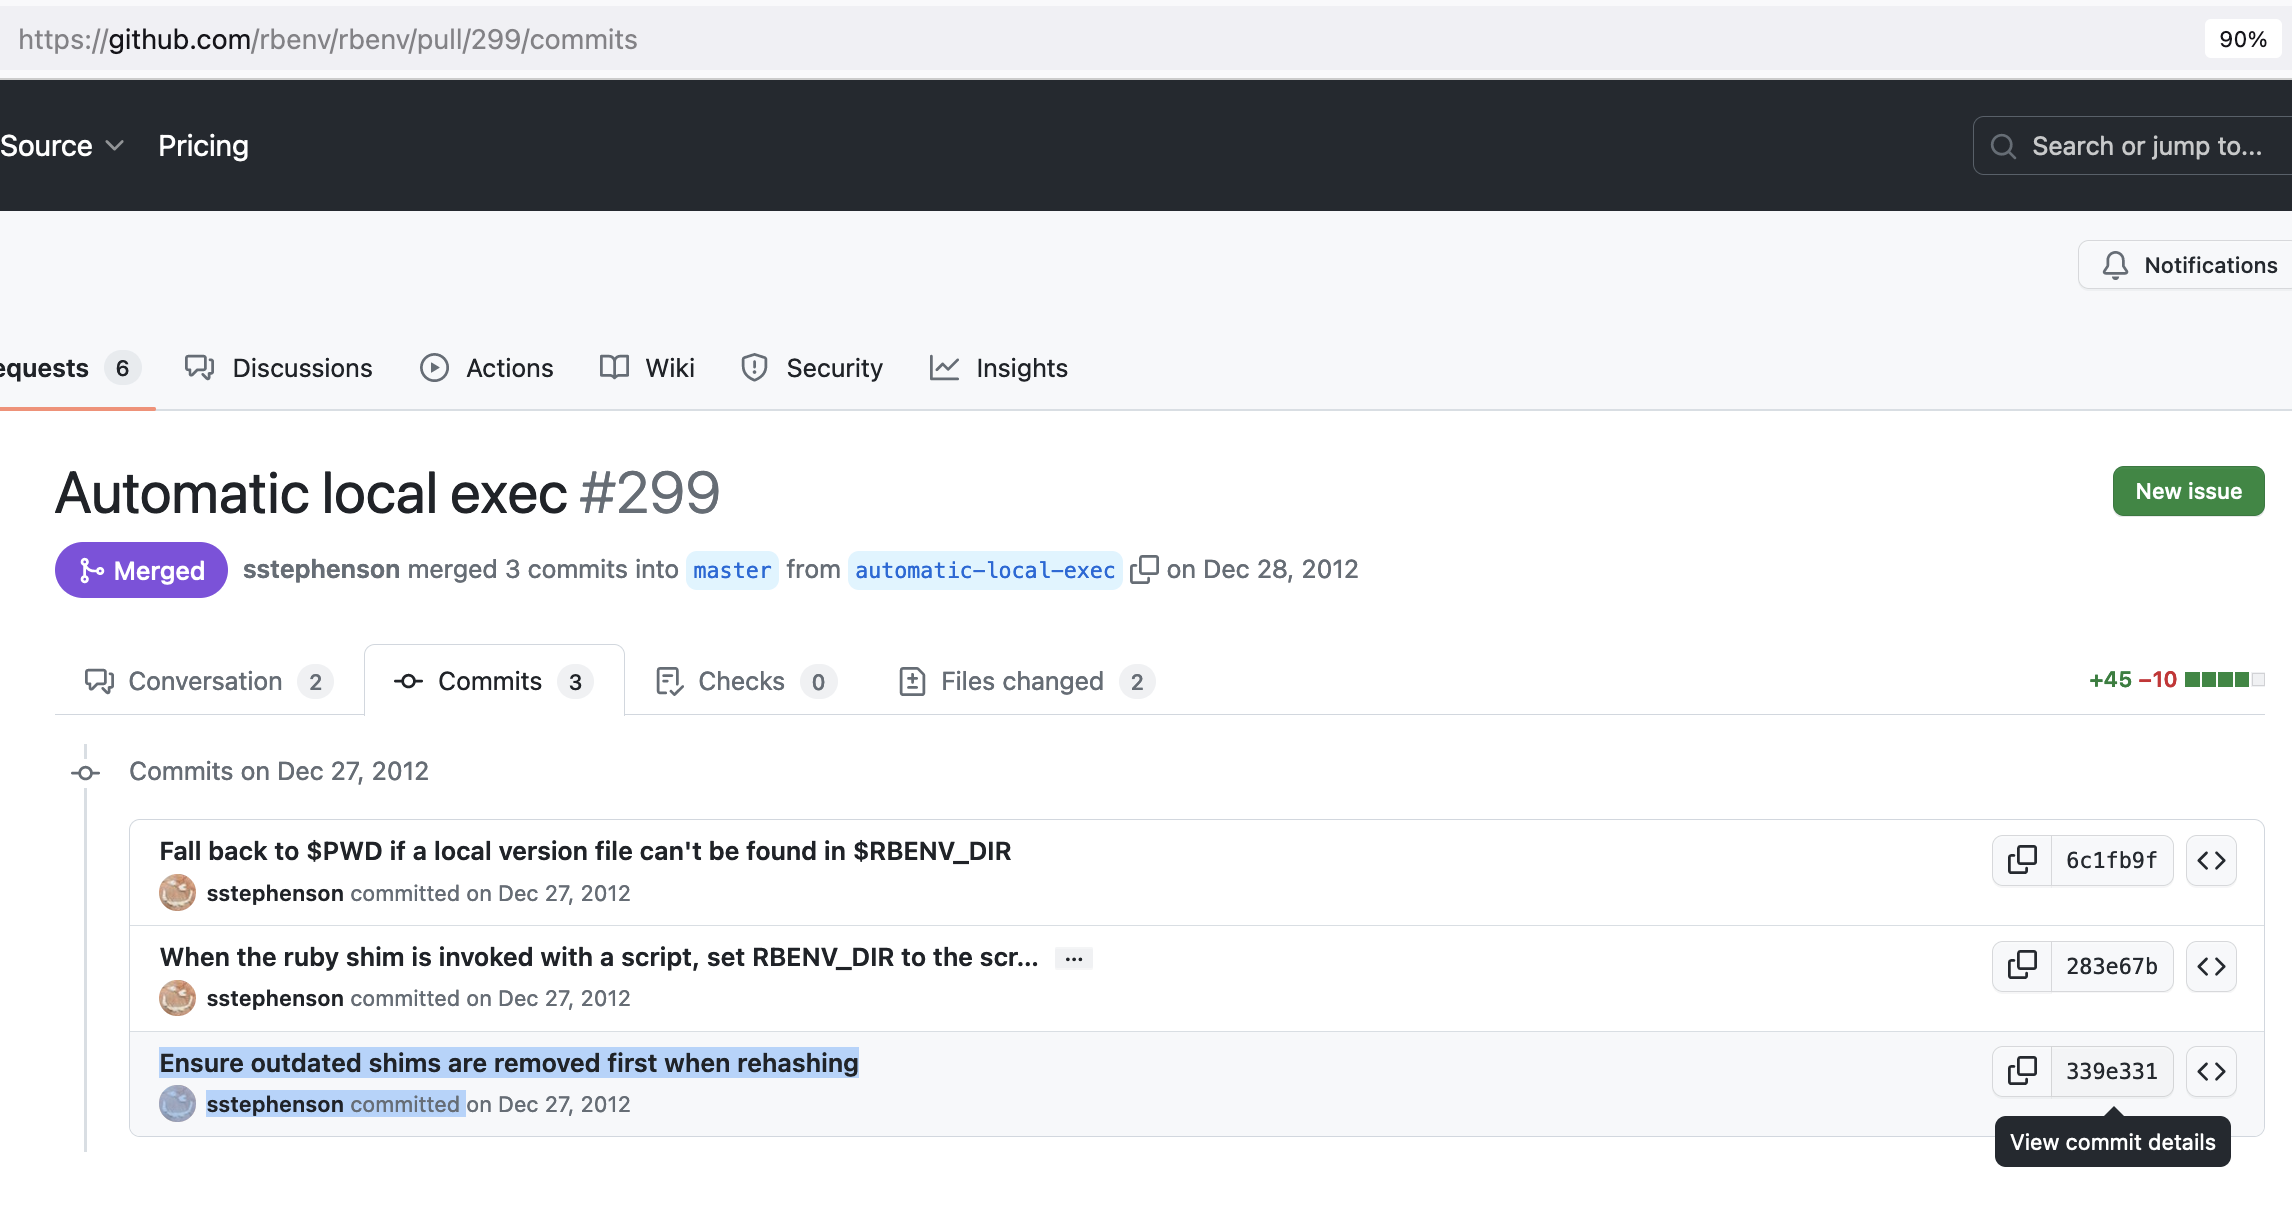Click sstephenson author name on 283e67b commit
The width and height of the screenshot is (2292, 1210).
coord(275,998)
